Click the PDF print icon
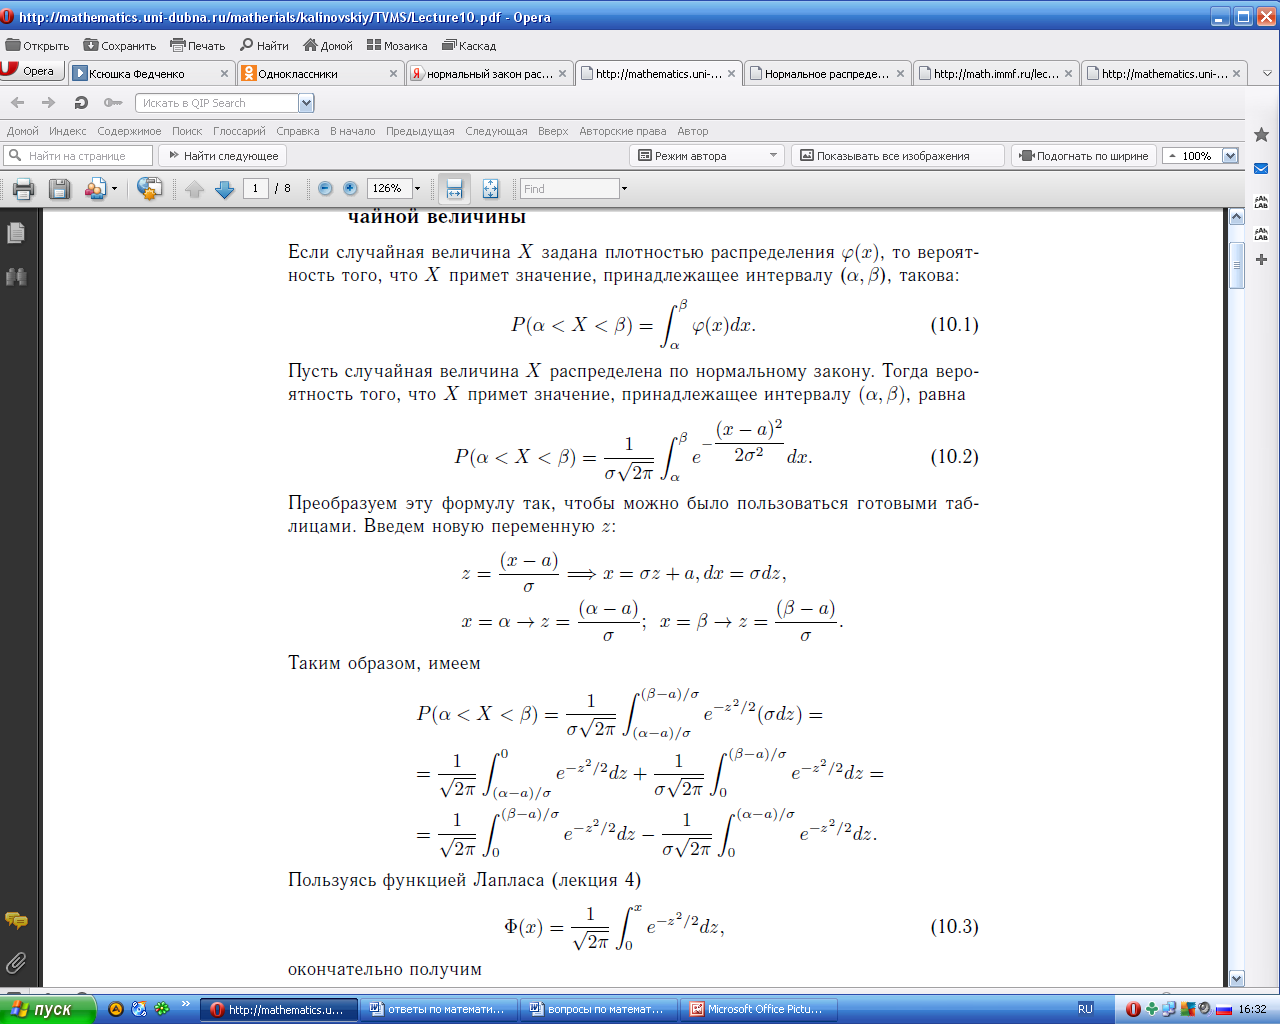 coord(24,189)
